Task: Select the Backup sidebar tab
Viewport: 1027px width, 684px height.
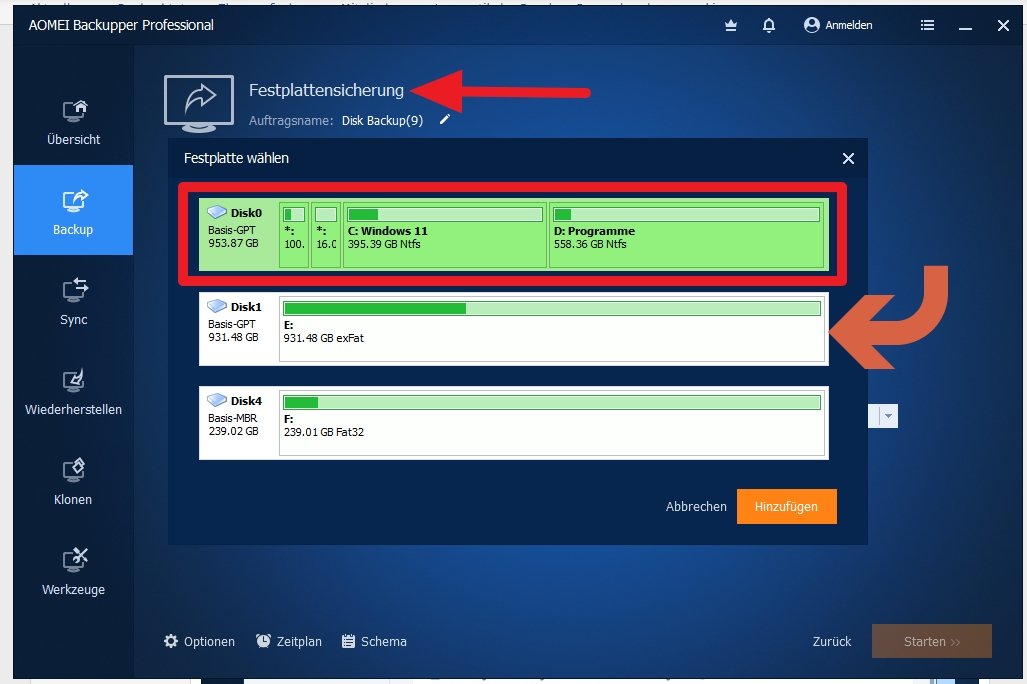Action: pyautogui.click(x=73, y=210)
